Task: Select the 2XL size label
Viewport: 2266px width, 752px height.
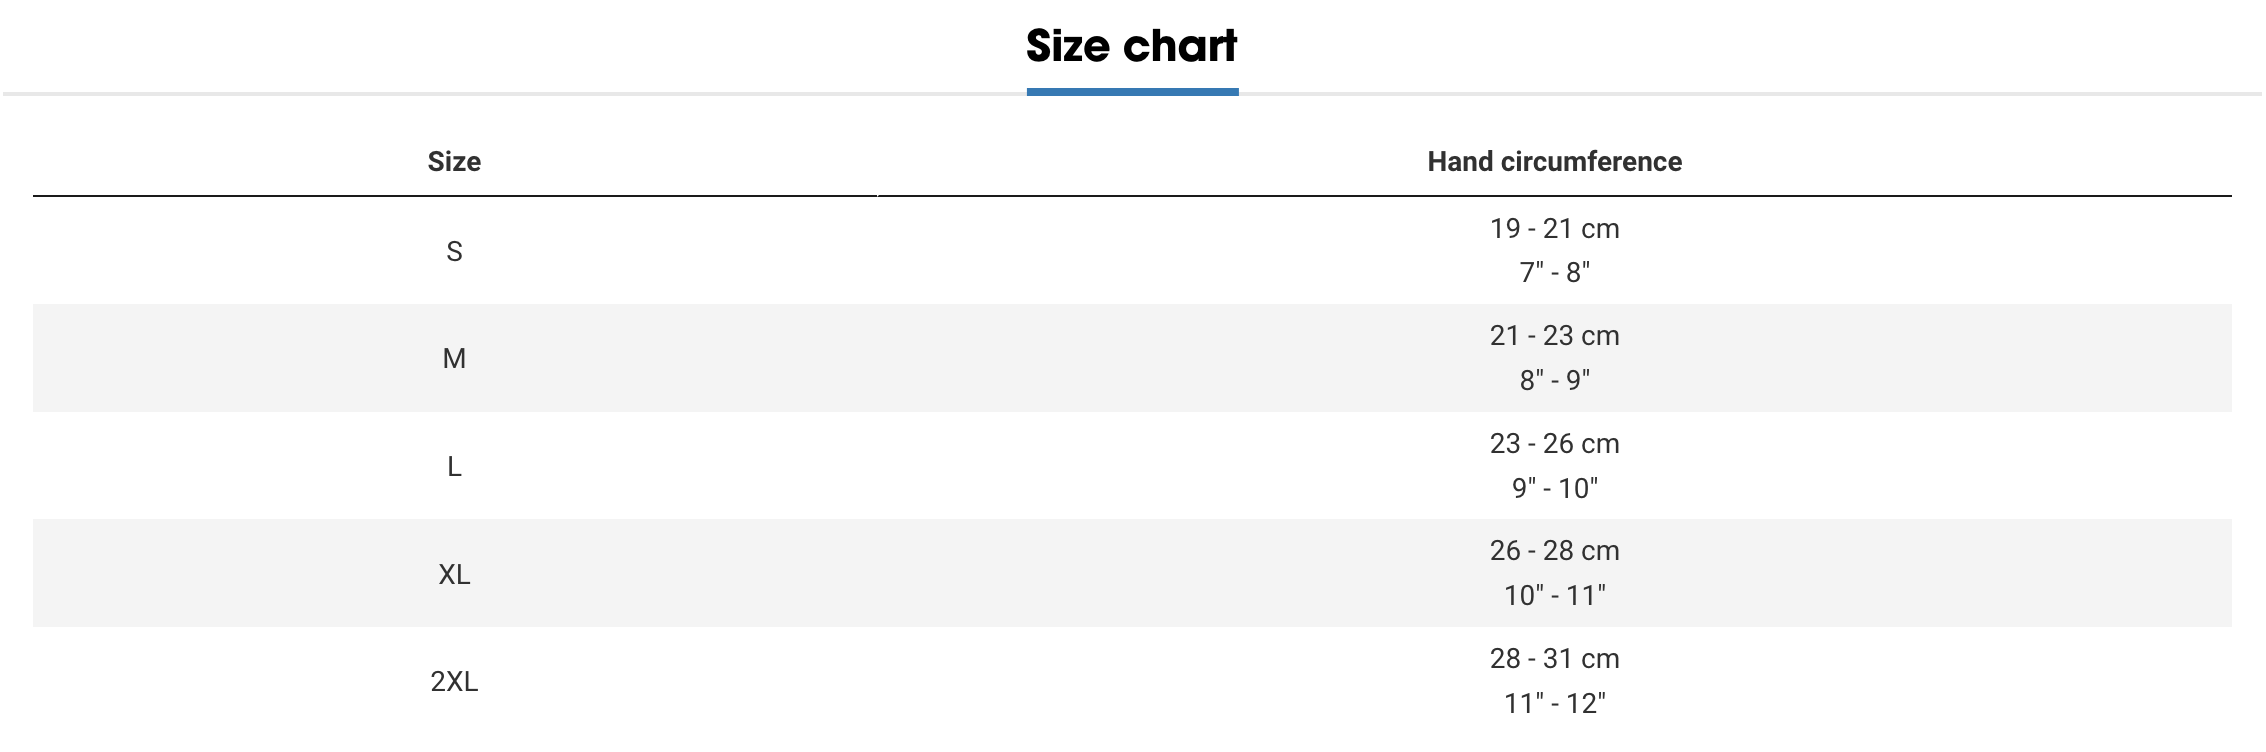Action: pos(454,682)
